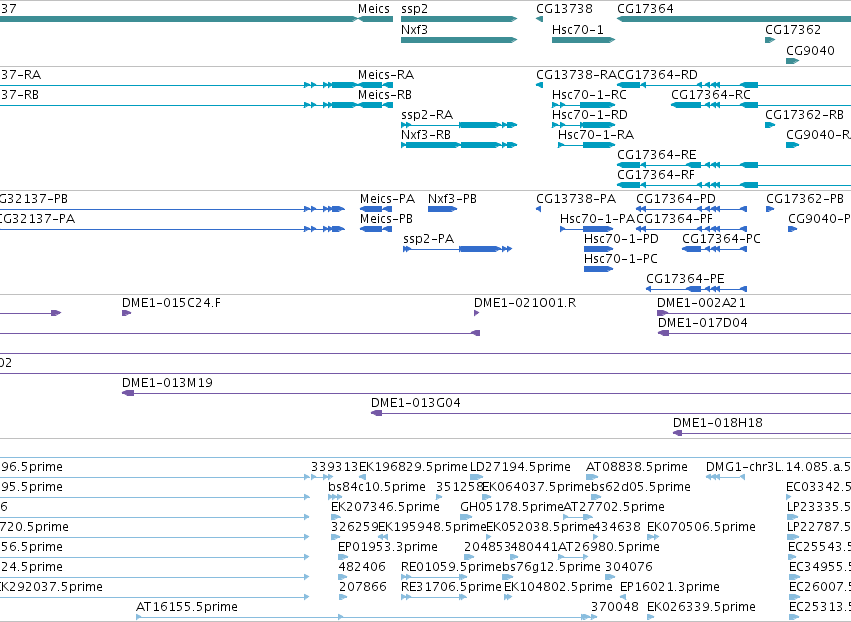Click protein Hsc70-1-PD

(x=621, y=239)
